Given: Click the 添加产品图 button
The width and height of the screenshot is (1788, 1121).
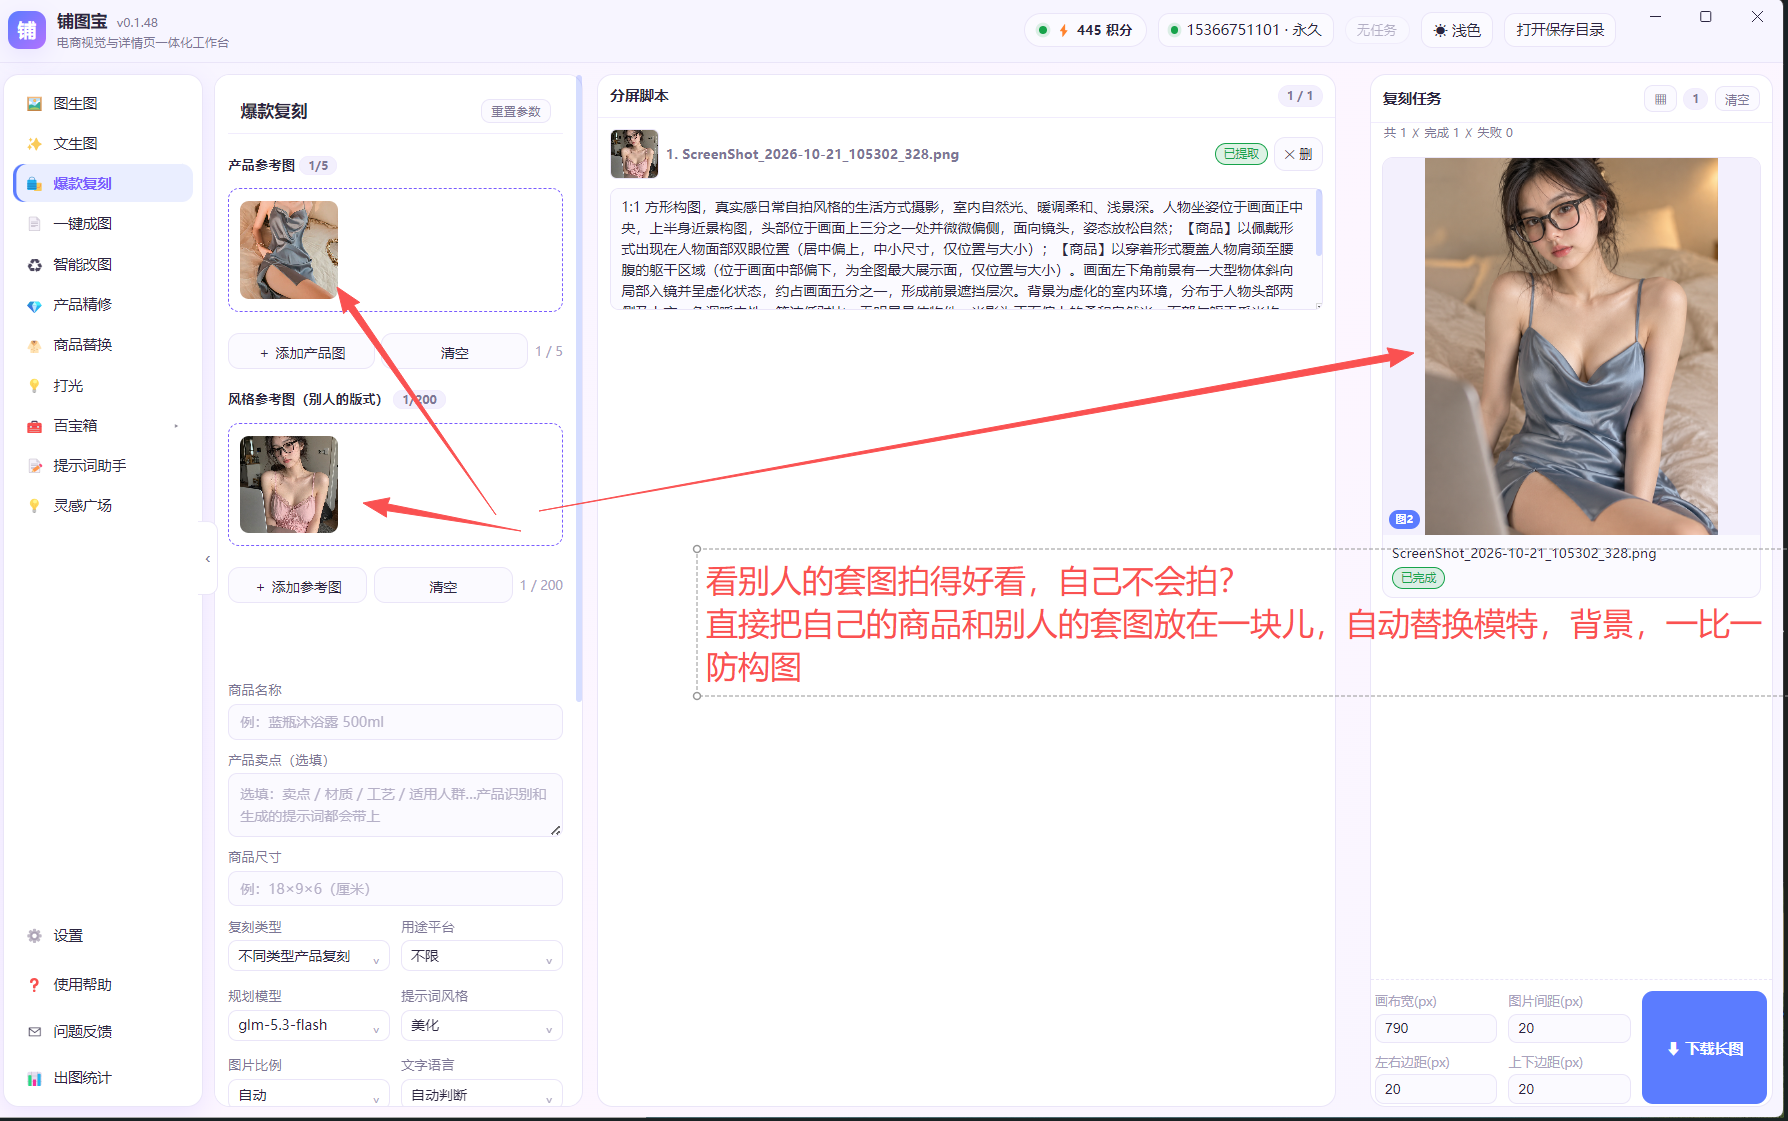Looking at the screenshot, I should pyautogui.click(x=302, y=352).
